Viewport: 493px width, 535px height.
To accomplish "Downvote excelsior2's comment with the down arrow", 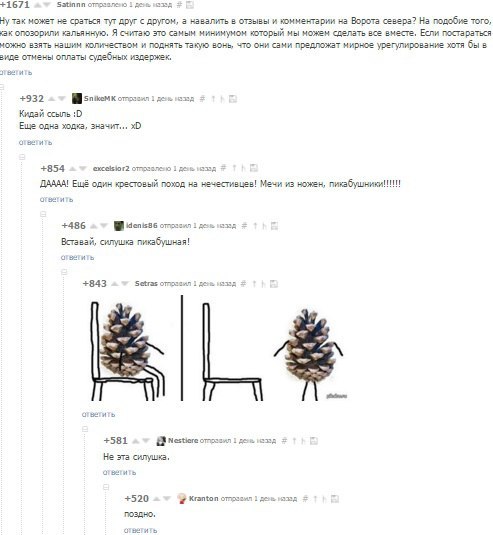I will (x=83, y=169).
